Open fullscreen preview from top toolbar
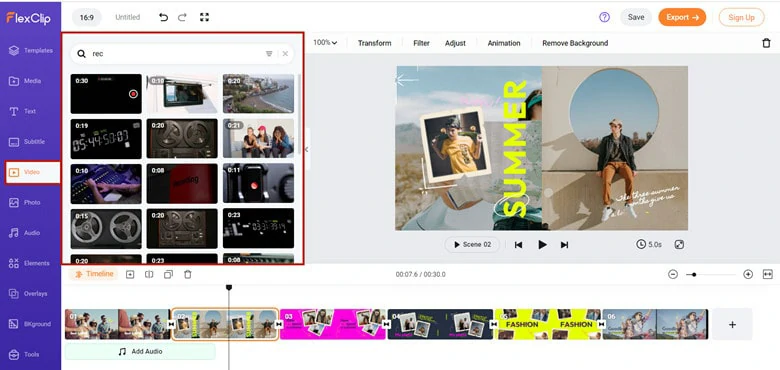This screenshot has height=370, width=780. (204, 17)
